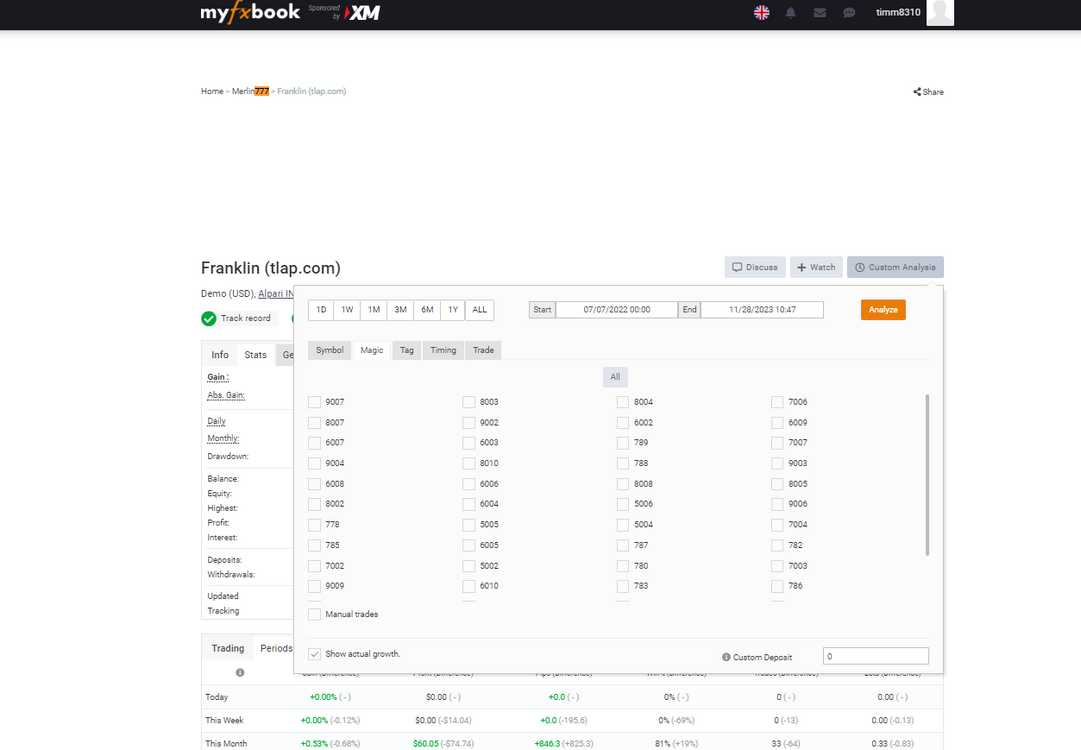Click the orange Analyze button
The width and height of the screenshot is (1081, 750).
883,310
